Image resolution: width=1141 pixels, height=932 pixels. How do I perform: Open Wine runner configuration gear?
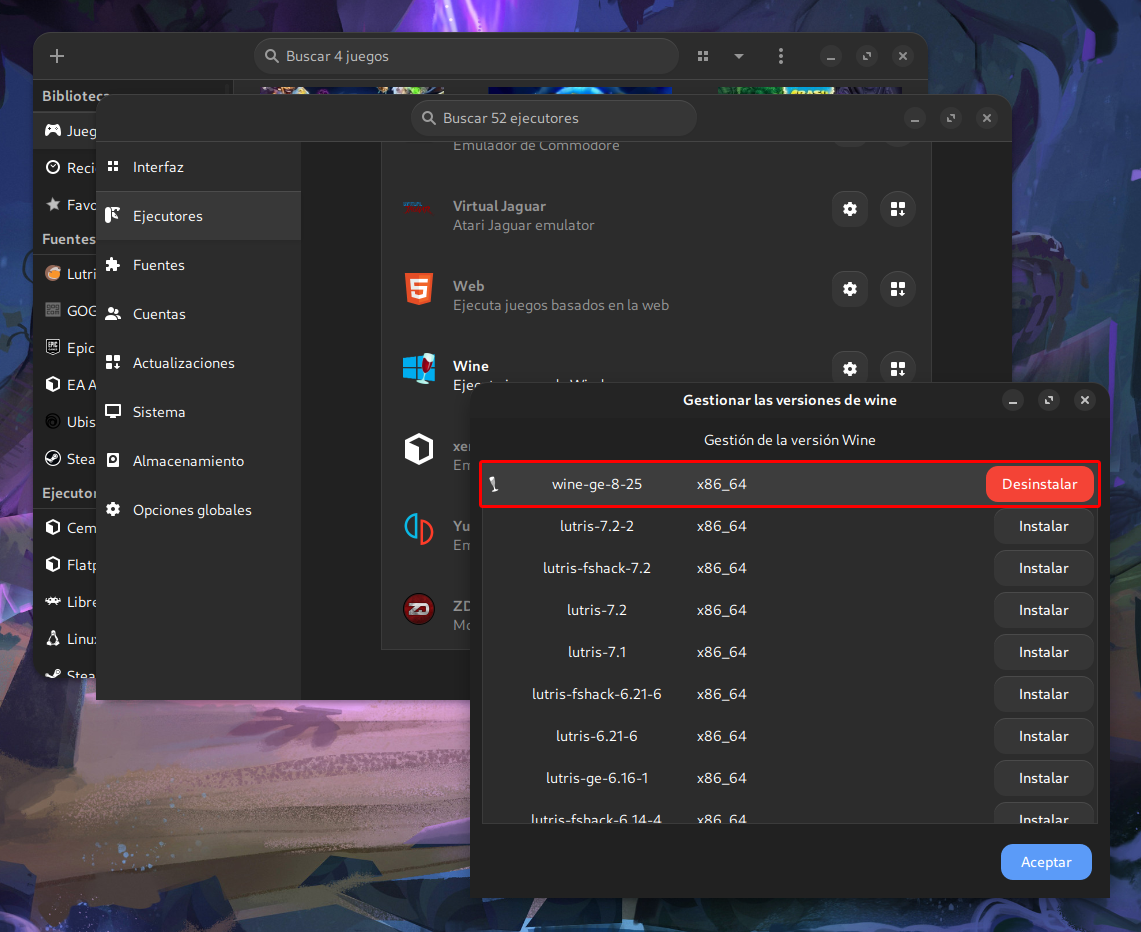click(x=849, y=369)
